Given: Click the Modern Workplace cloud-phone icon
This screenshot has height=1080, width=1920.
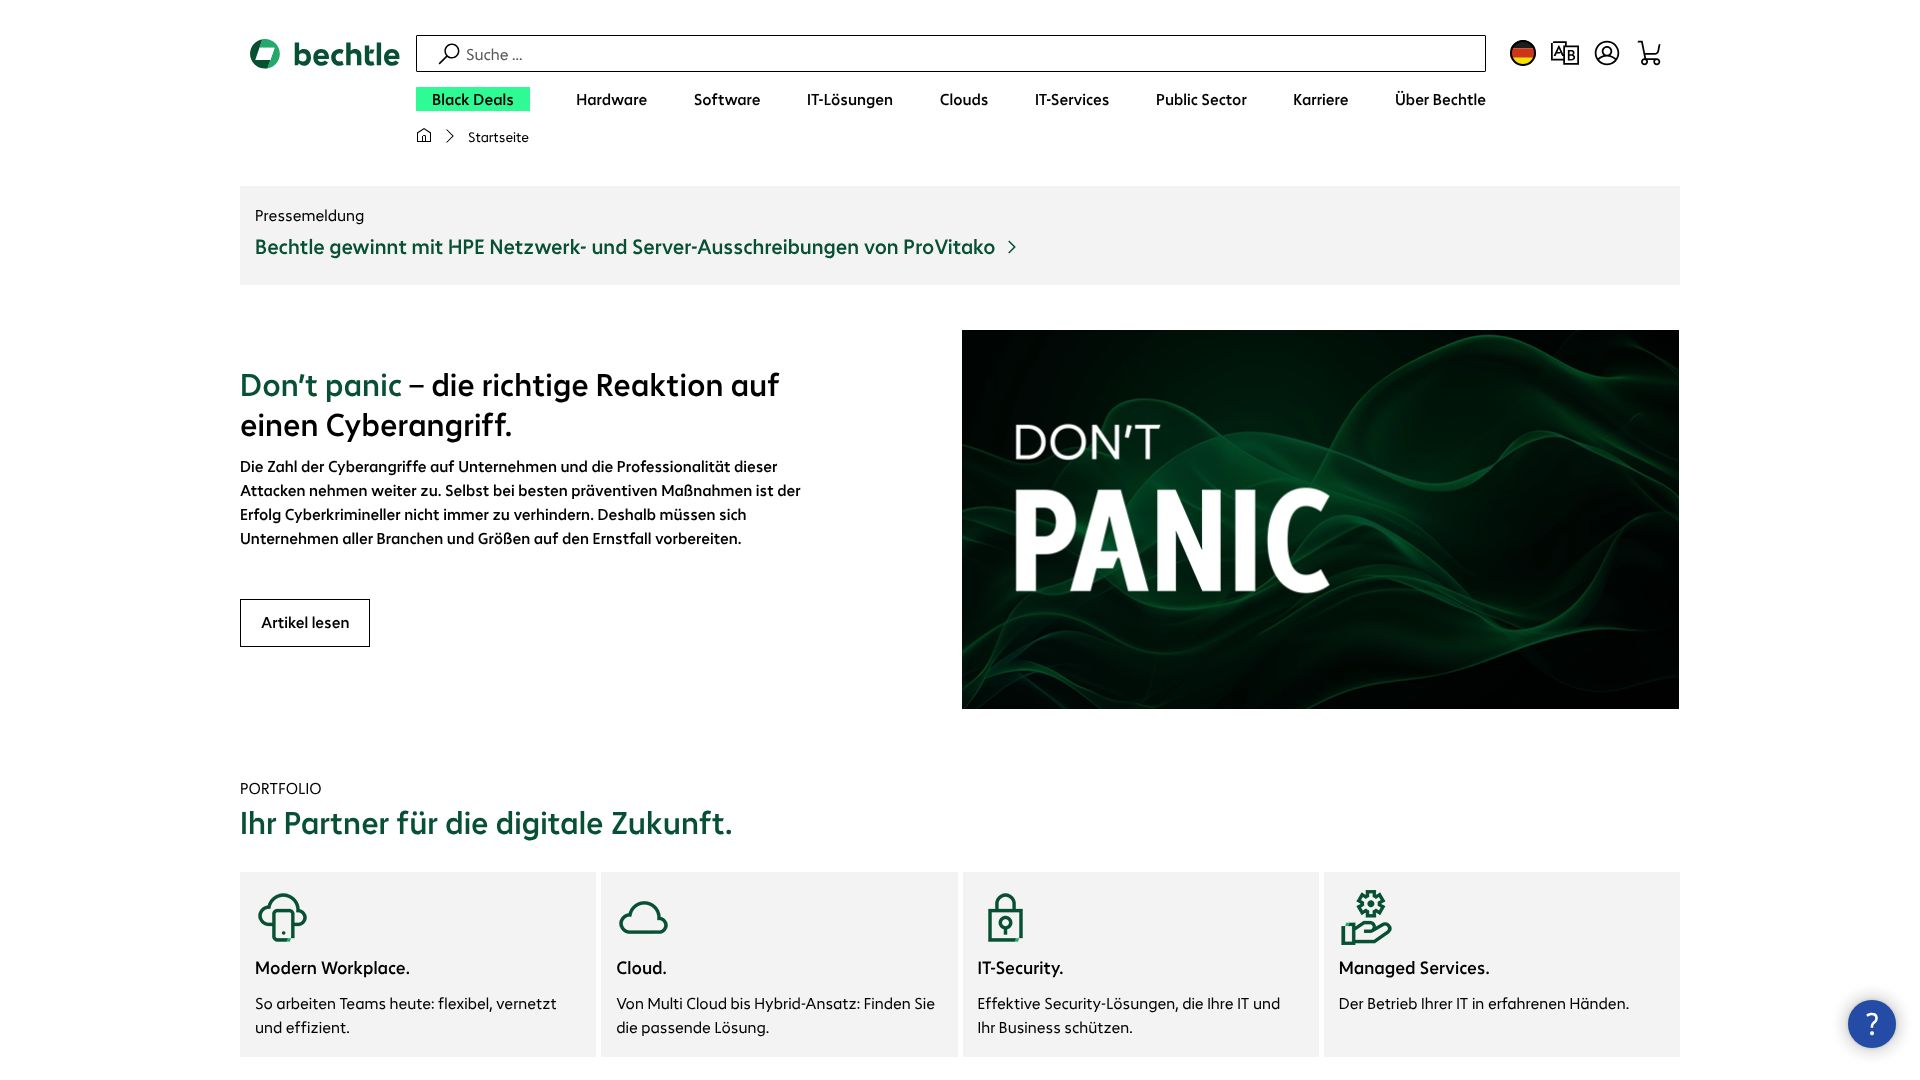Looking at the screenshot, I should (x=282, y=917).
